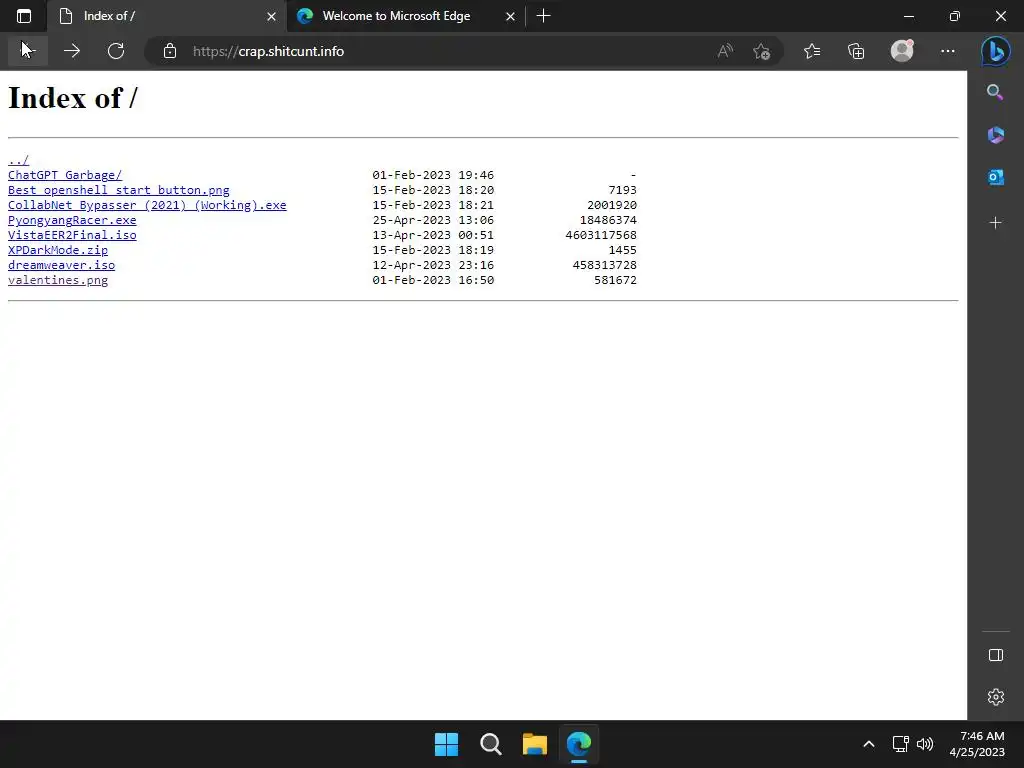Viewport: 1024px width, 768px height.
Task: Download PyongyangRacer.exe file link
Action: point(72,220)
